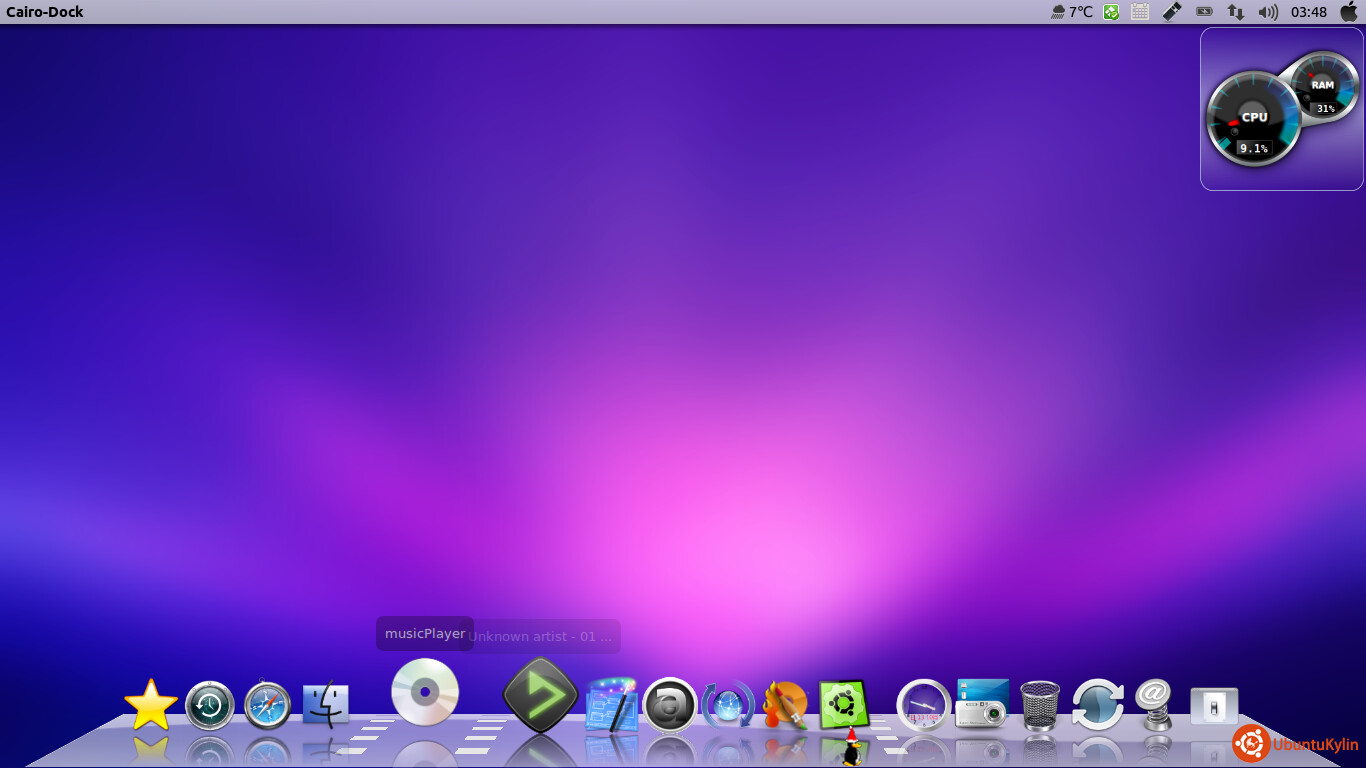Click the 7°C weather indicator

1071,12
